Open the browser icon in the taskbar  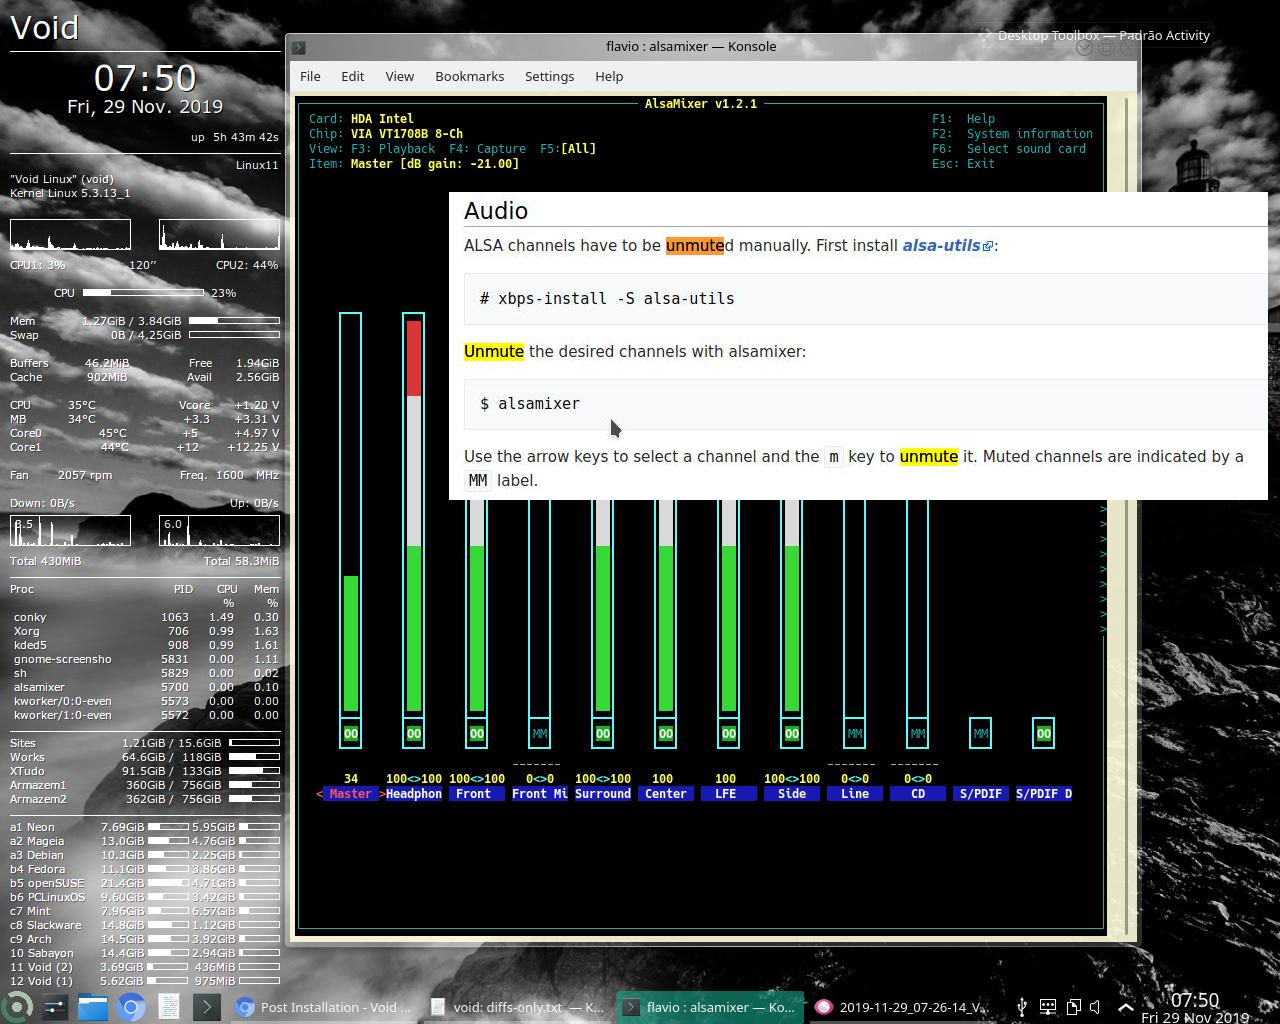click(130, 1007)
